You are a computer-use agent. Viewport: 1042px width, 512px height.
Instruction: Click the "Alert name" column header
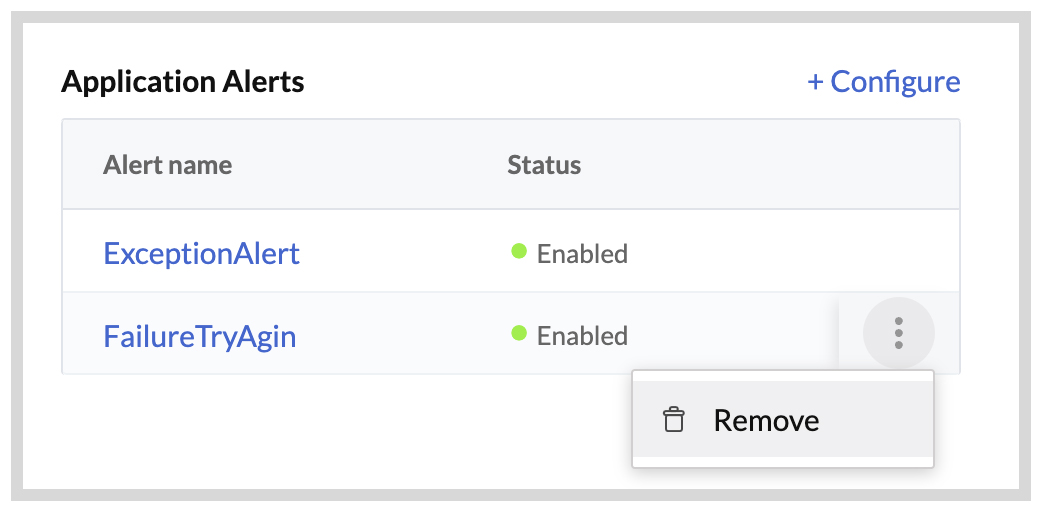(167, 165)
